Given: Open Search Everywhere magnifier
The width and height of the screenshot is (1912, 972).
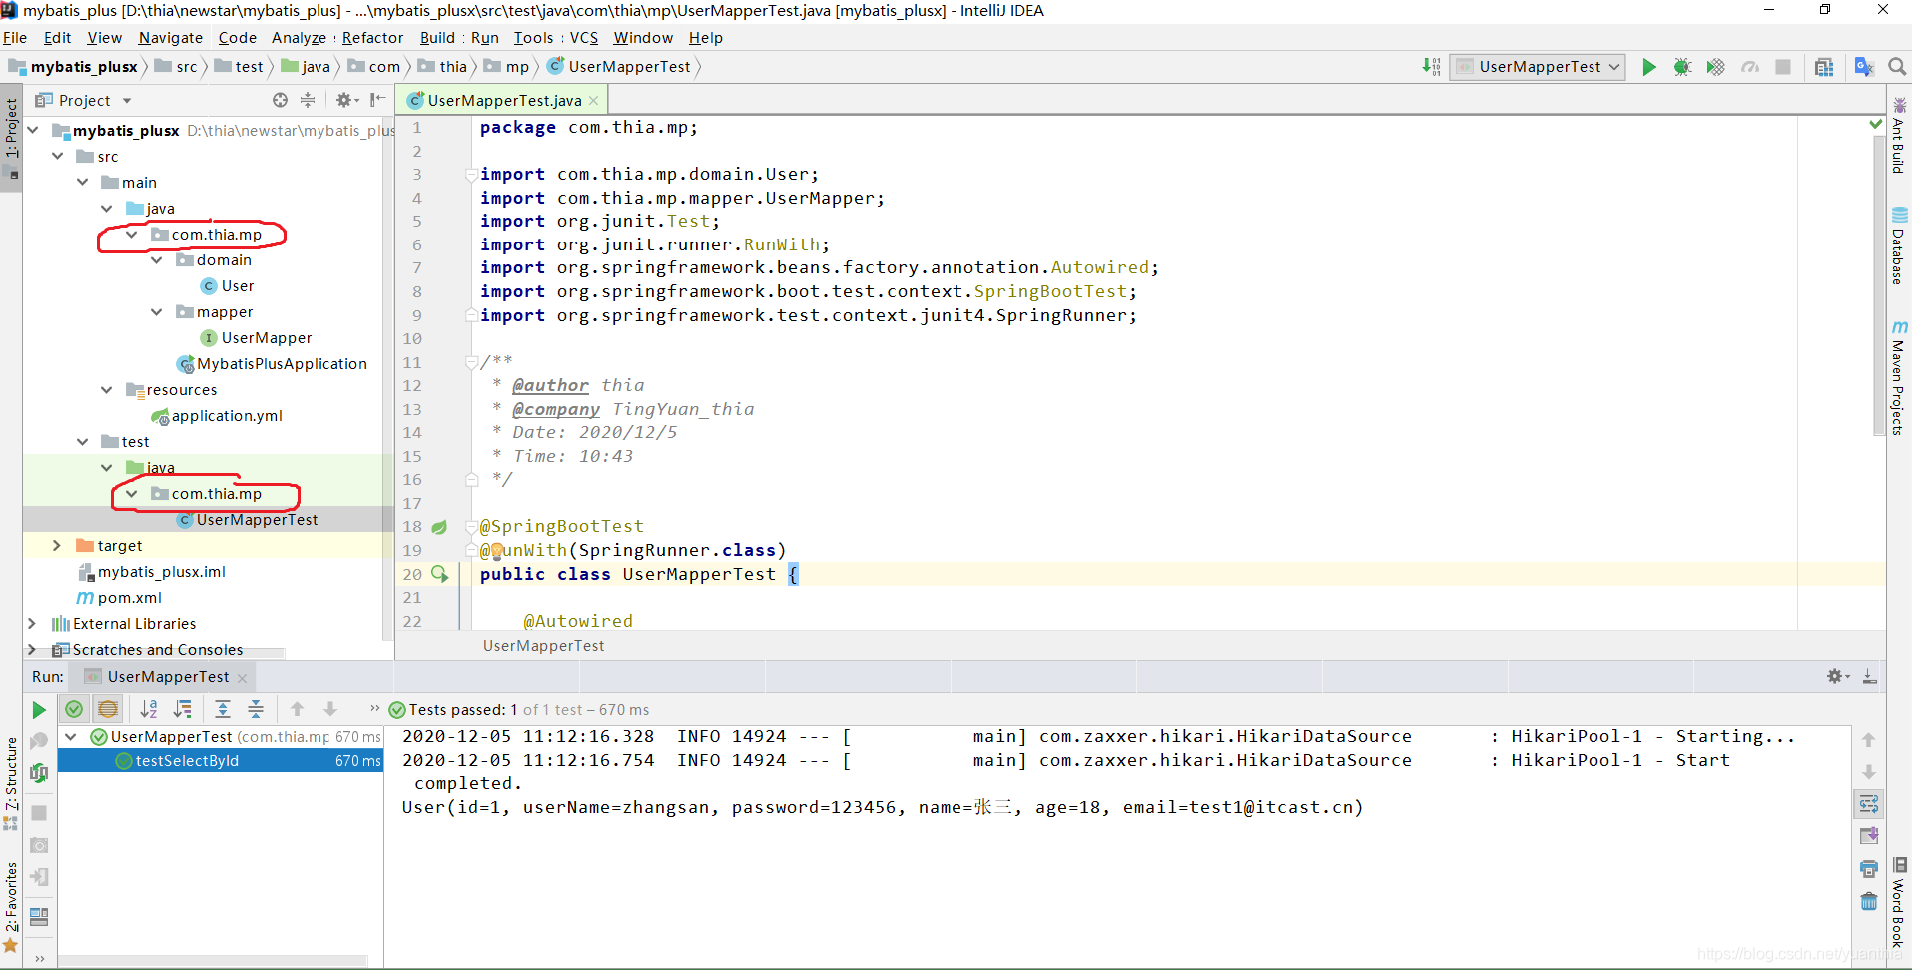Looking at the screenshot, I should pos(1896,67).
